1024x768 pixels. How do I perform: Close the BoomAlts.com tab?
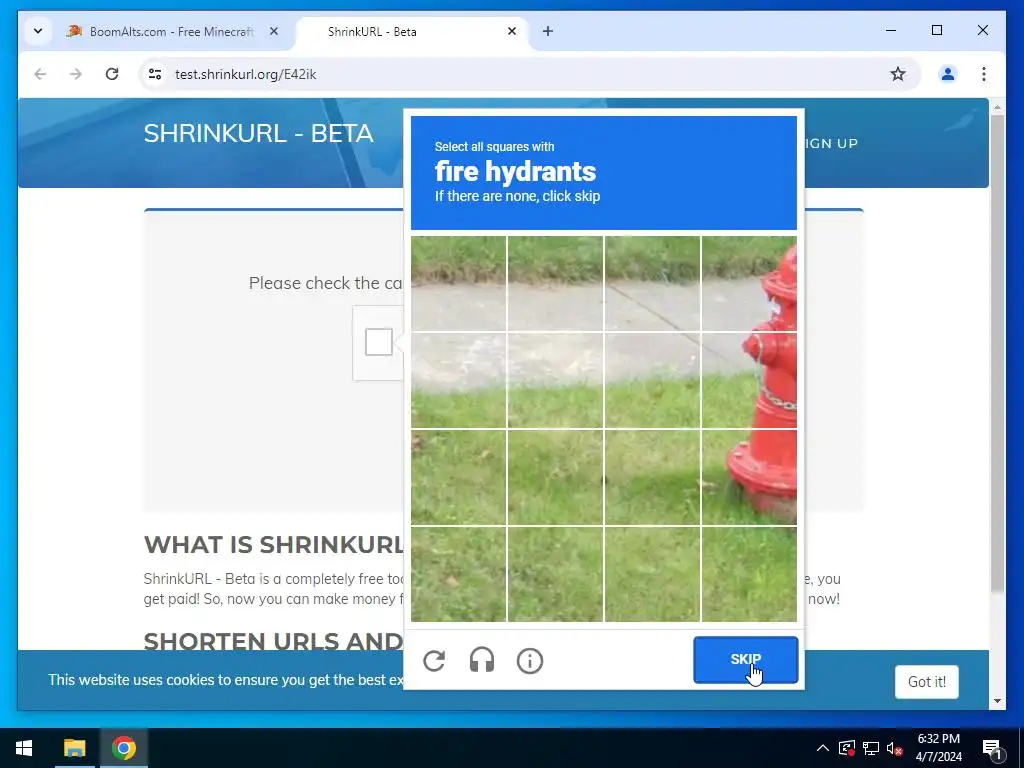274,31
